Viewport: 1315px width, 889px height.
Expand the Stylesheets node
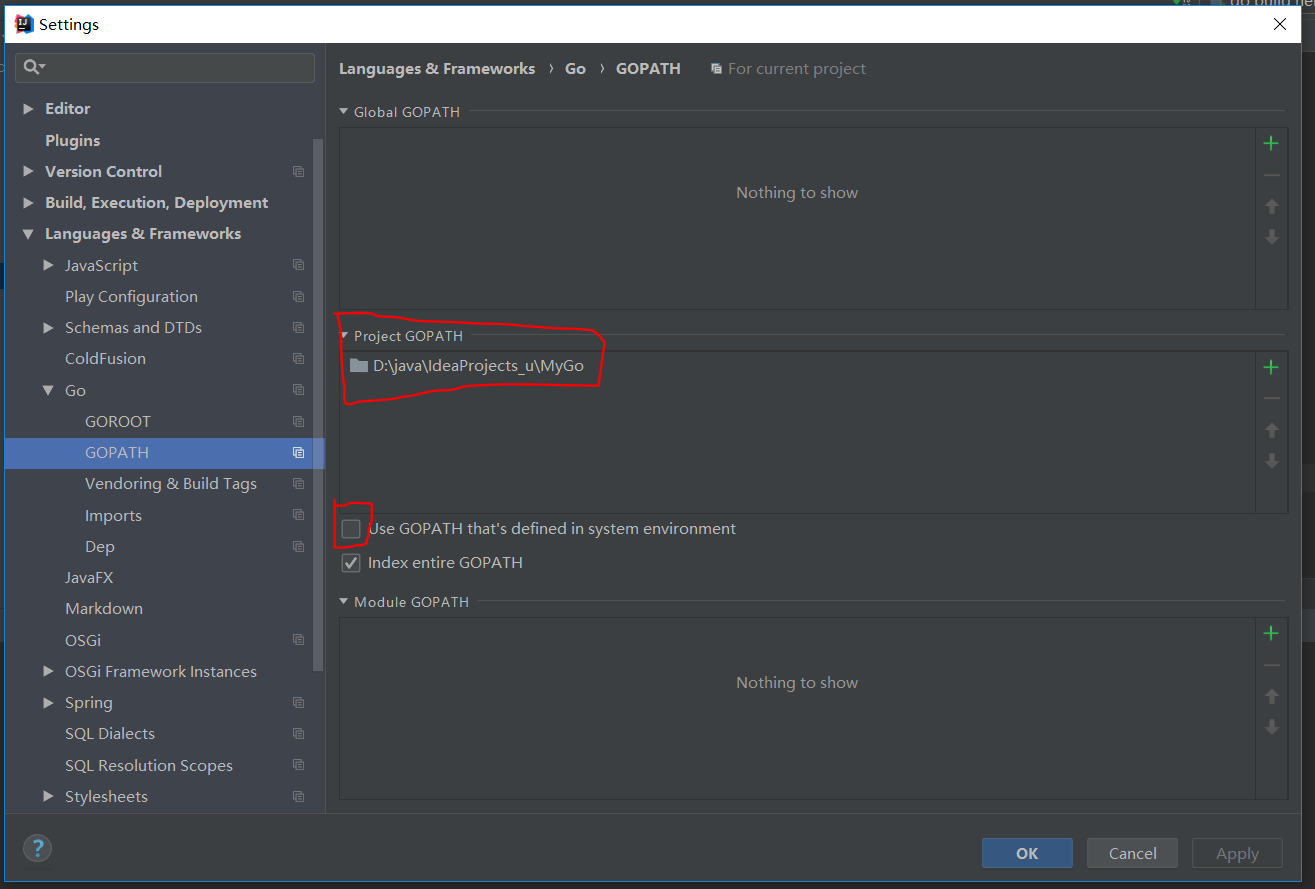coord(48,796)
